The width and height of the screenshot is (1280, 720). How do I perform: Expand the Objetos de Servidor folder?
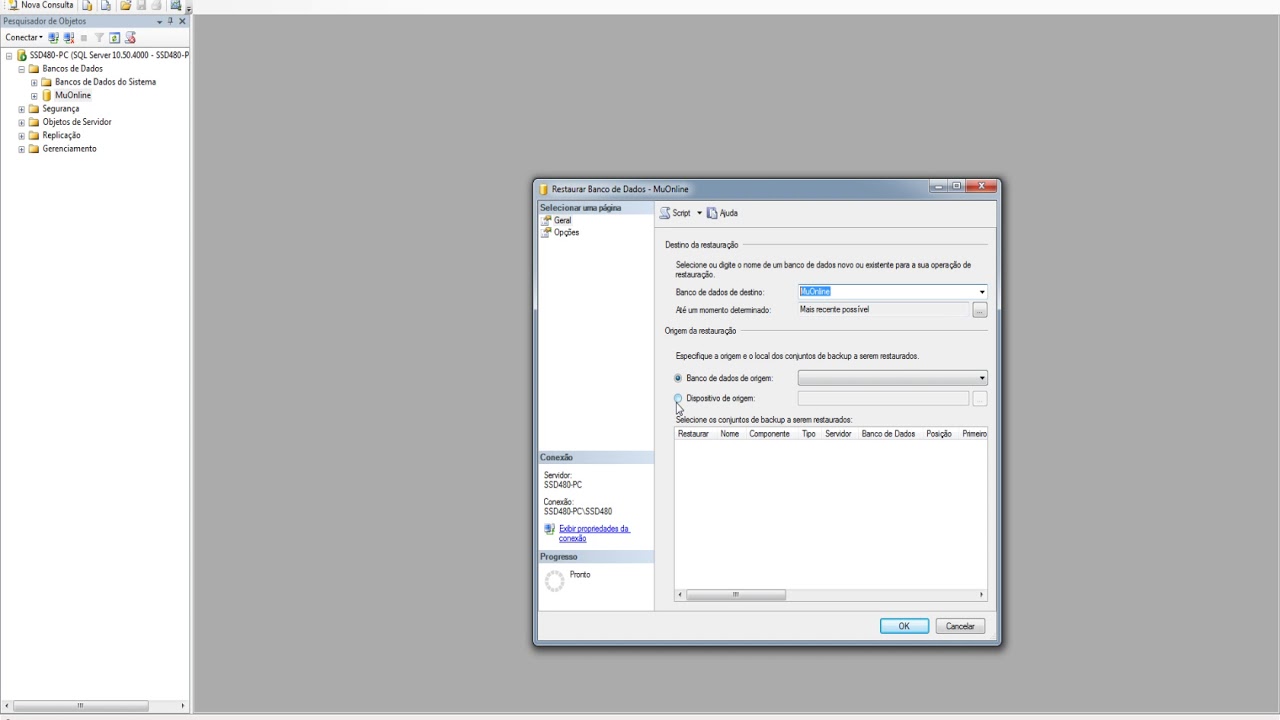tap(21, 122)
